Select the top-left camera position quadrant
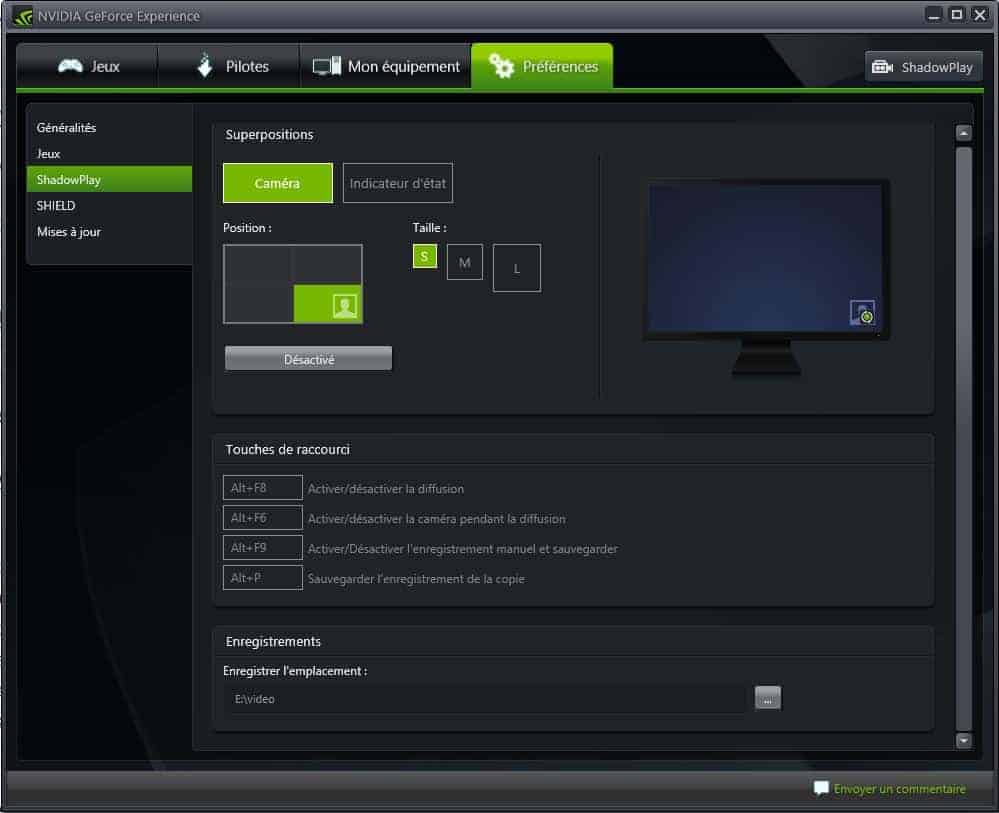This screenshot has height=813, width=999. 258,265
